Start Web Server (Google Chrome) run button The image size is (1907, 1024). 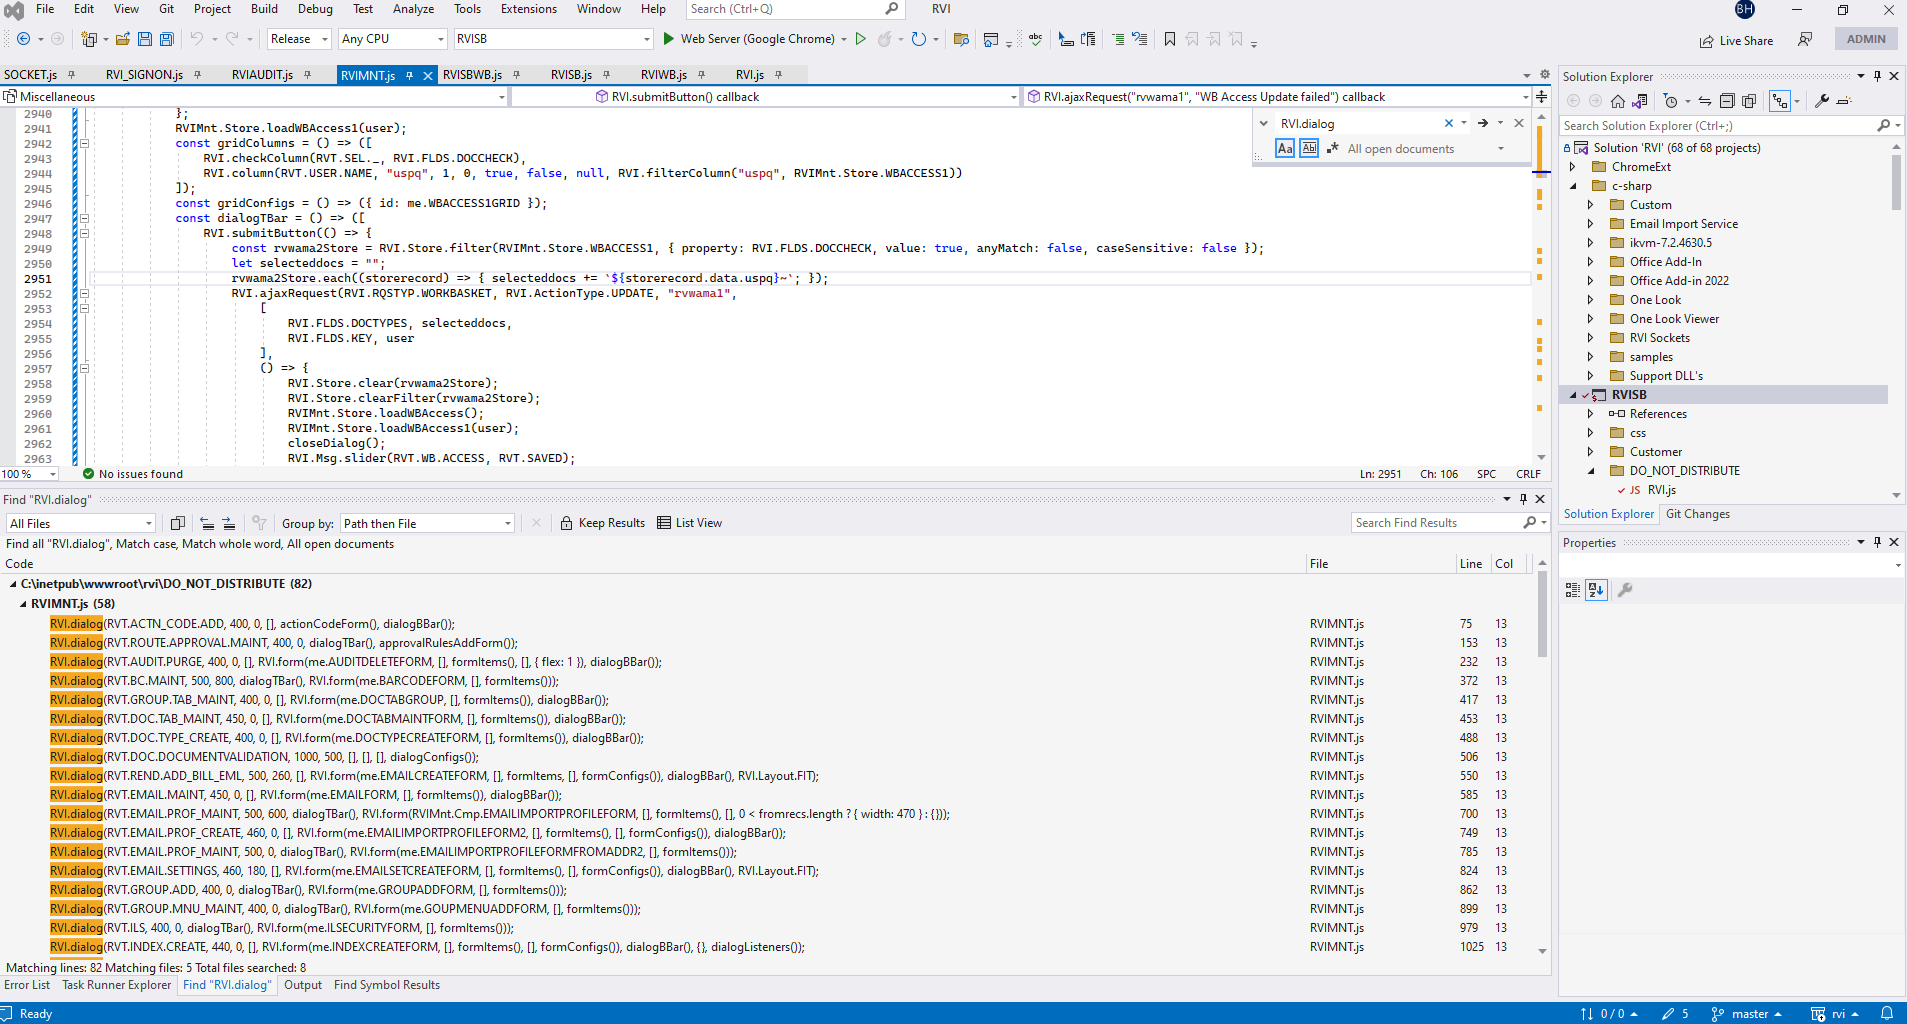coord(669,39)
